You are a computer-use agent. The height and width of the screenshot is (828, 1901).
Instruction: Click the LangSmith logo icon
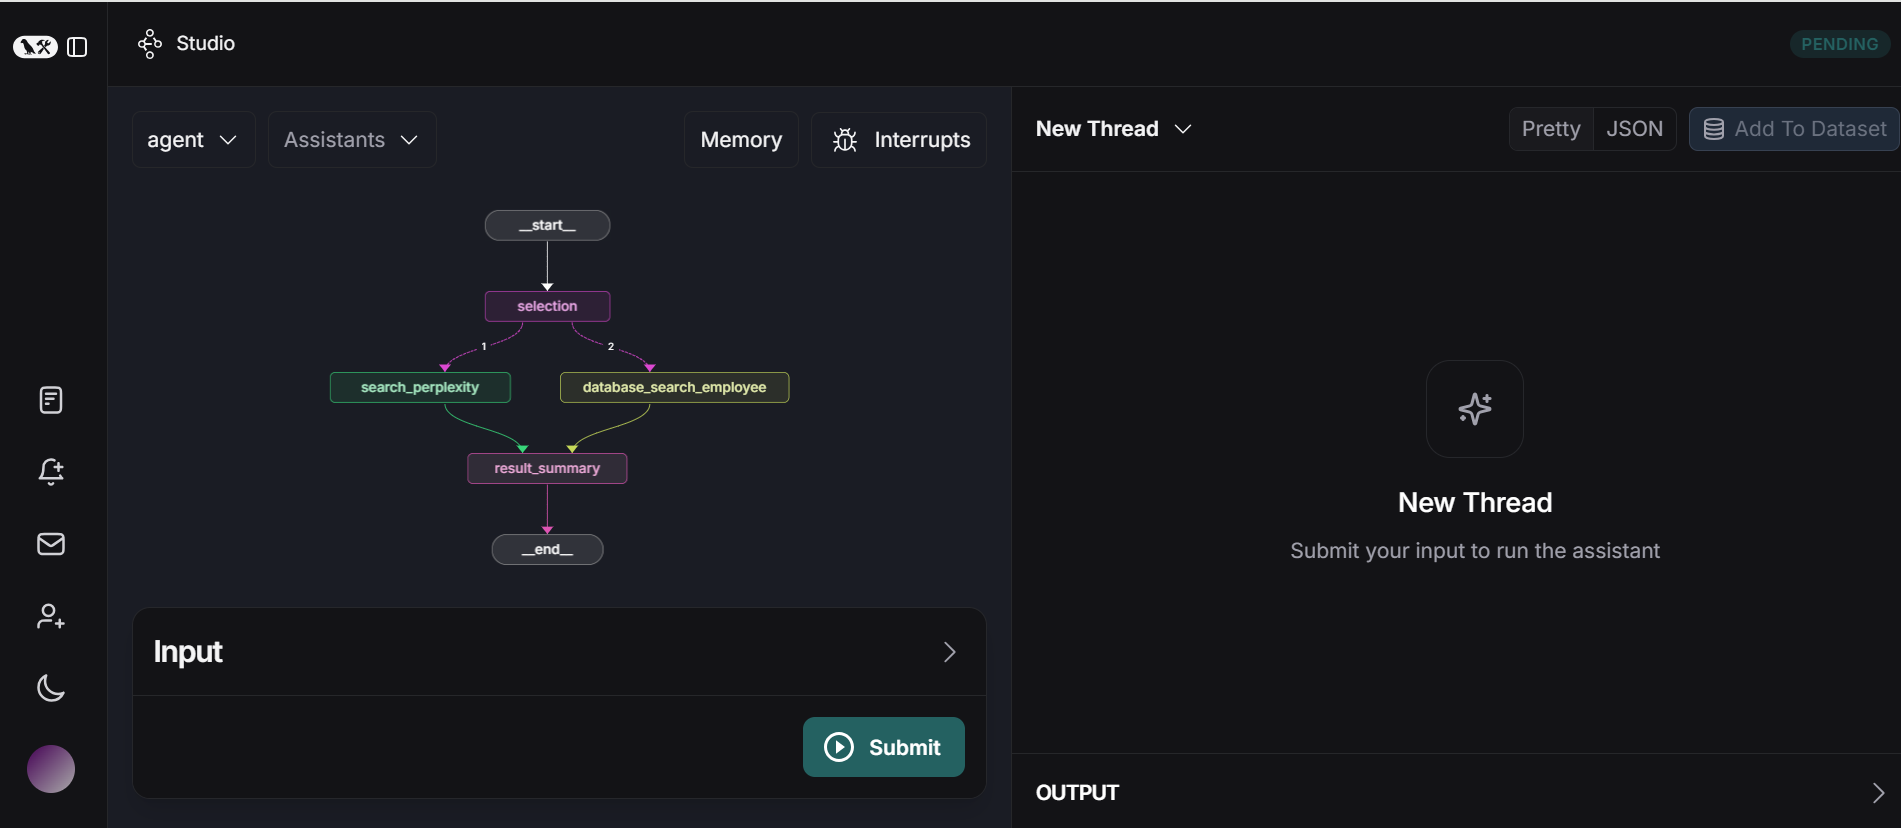(35, 47)
